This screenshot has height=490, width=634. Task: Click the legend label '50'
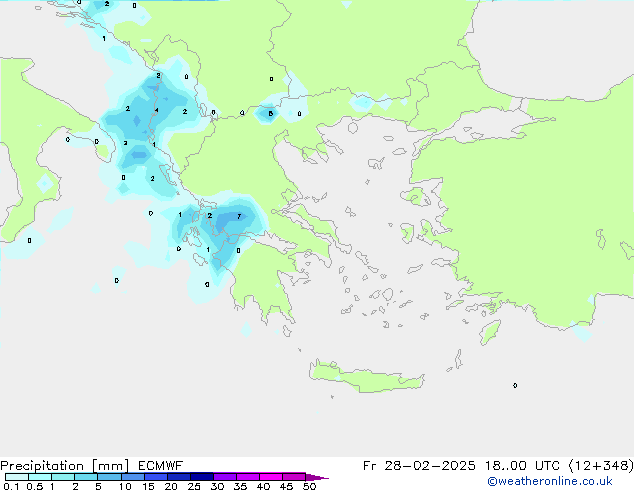tap(309, 486)
